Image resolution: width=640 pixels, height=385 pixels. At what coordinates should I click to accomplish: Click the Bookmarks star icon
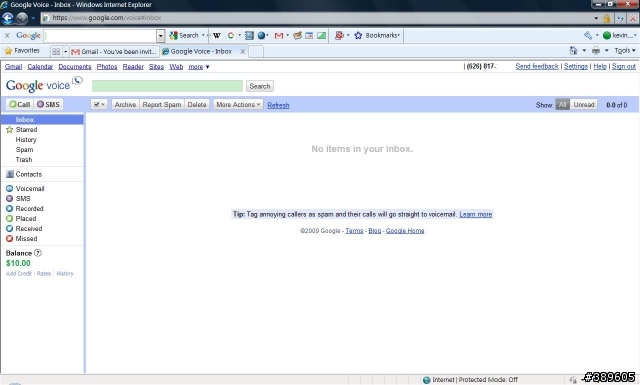[358, 36]
